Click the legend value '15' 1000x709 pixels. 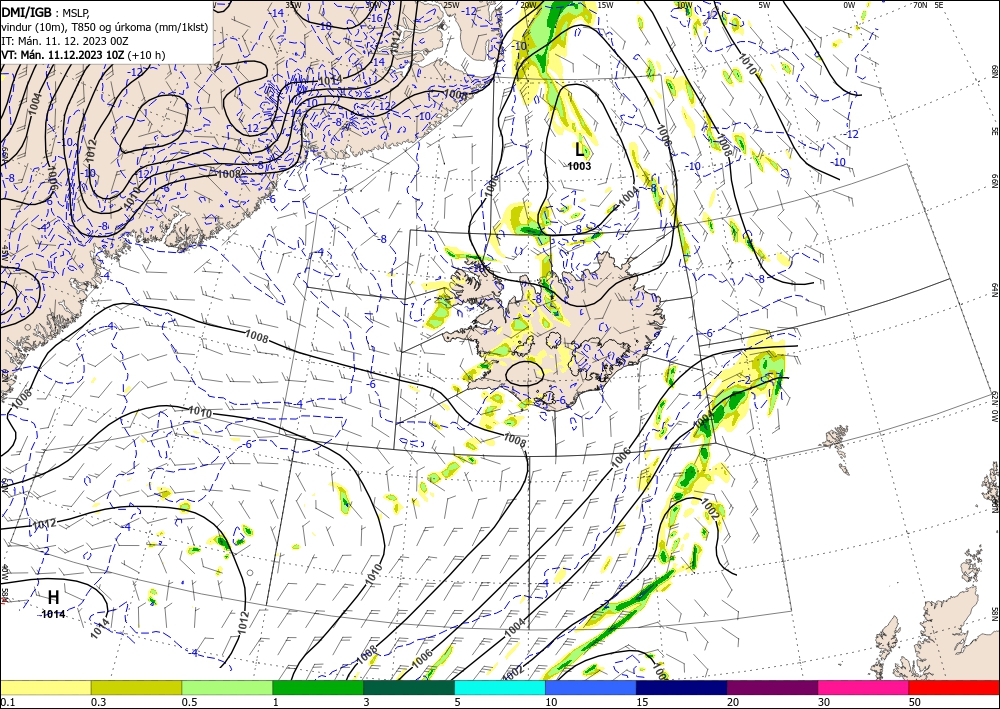click(642, 702)
